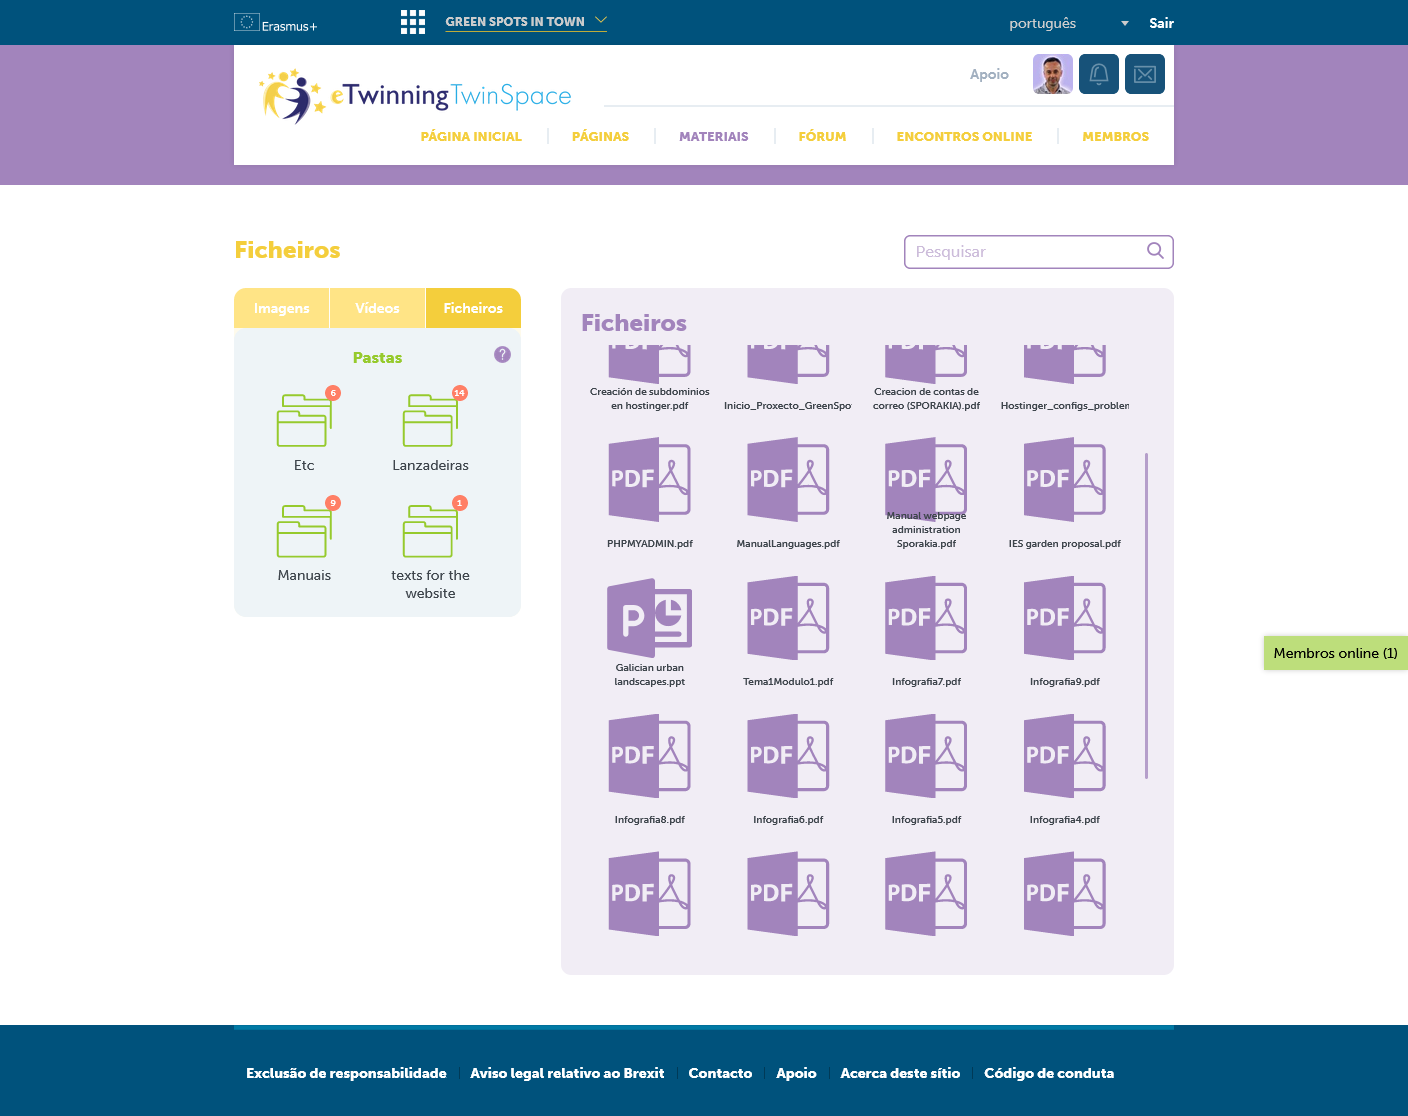Click Creacion de contas de correo filename
The image size is (1408, 1116).
[926, 399]
